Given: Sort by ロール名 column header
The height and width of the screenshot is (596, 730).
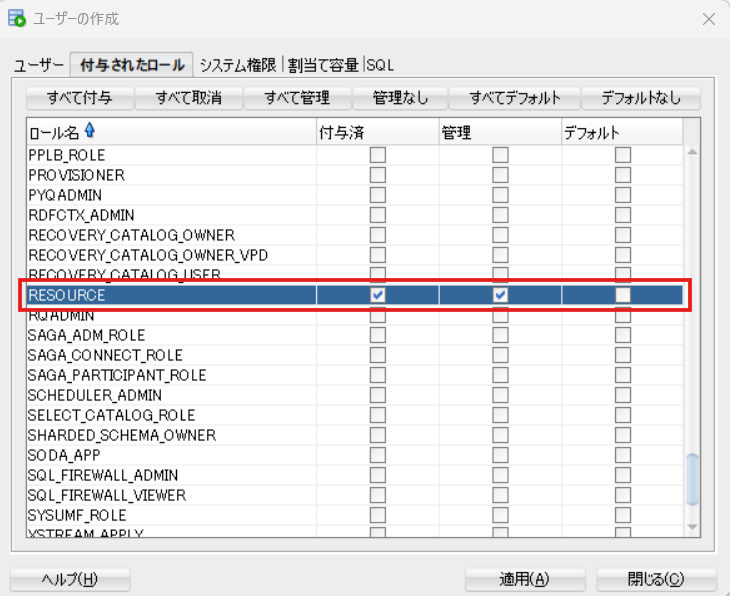Looking at the screenshot, I should coord(171,132).
